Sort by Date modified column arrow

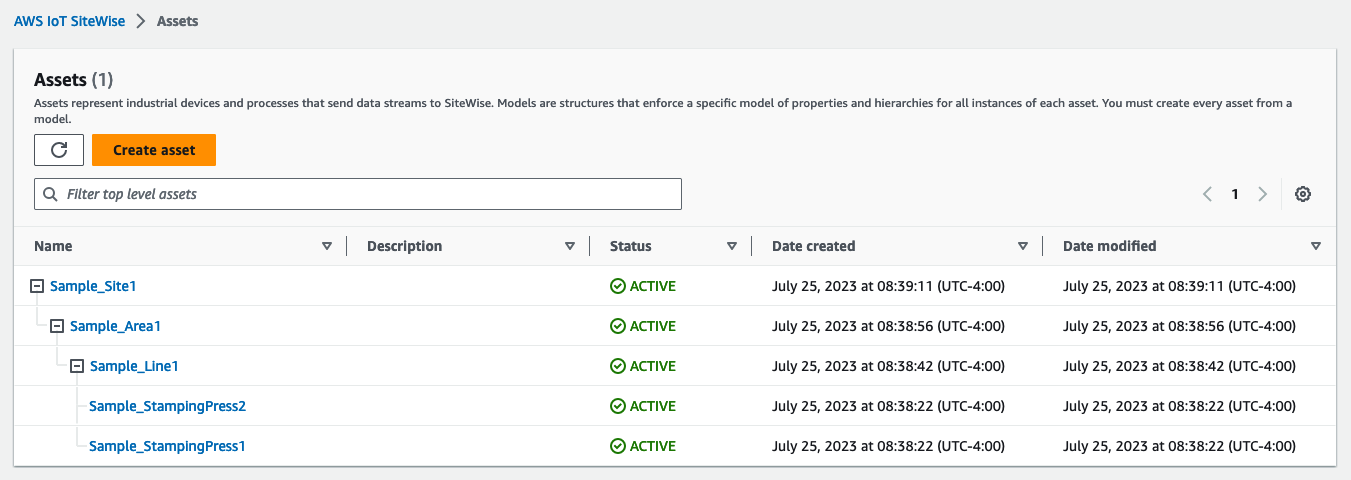(1316, 246)
